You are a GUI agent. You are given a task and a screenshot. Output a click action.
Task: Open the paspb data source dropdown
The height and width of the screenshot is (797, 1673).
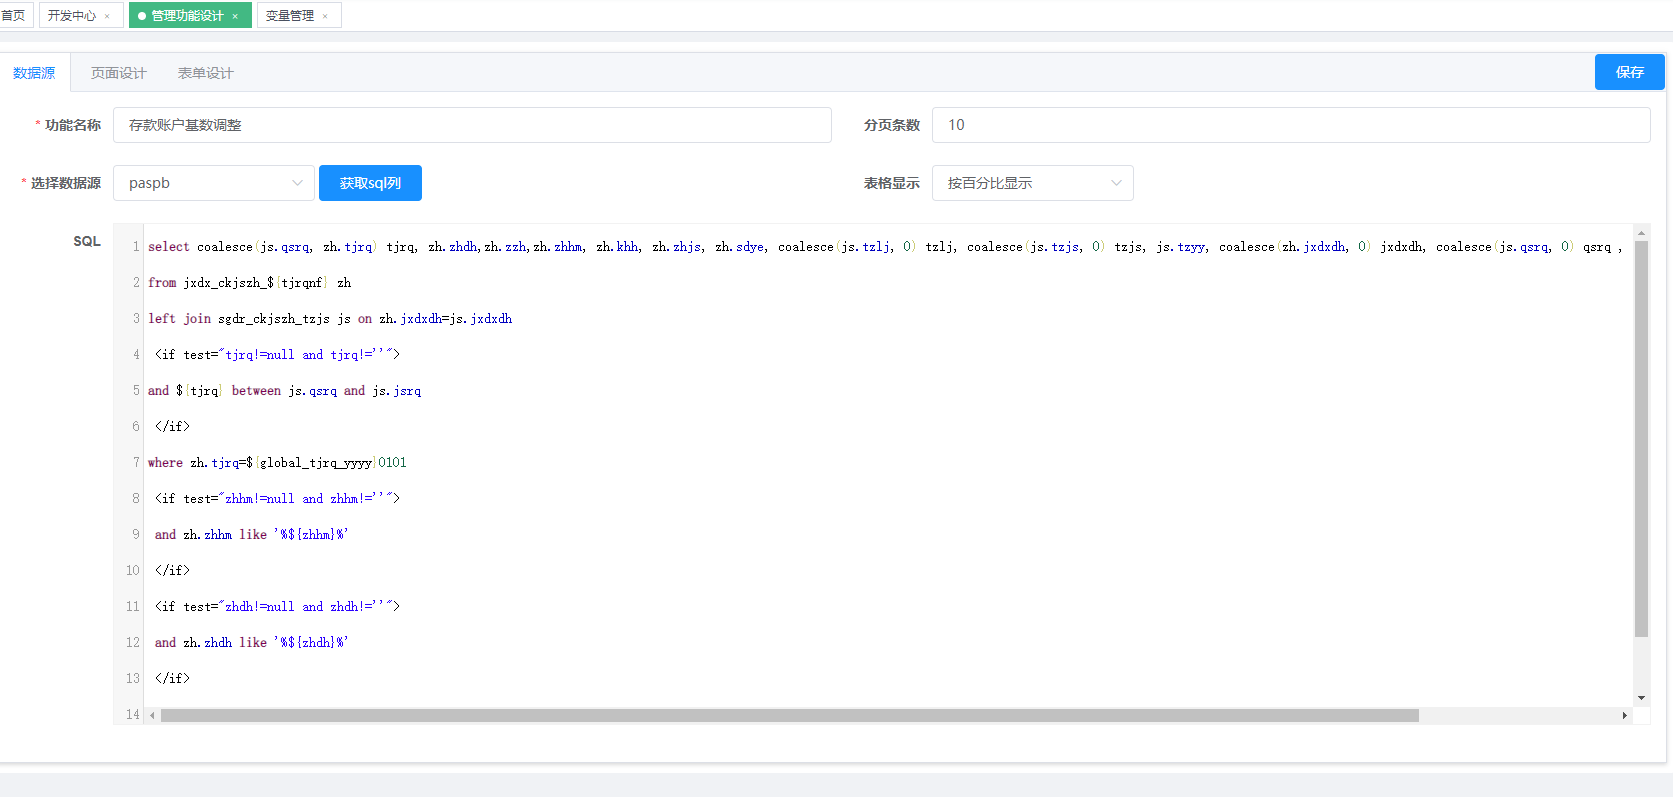pyautogui.click(x=214, y=183)
